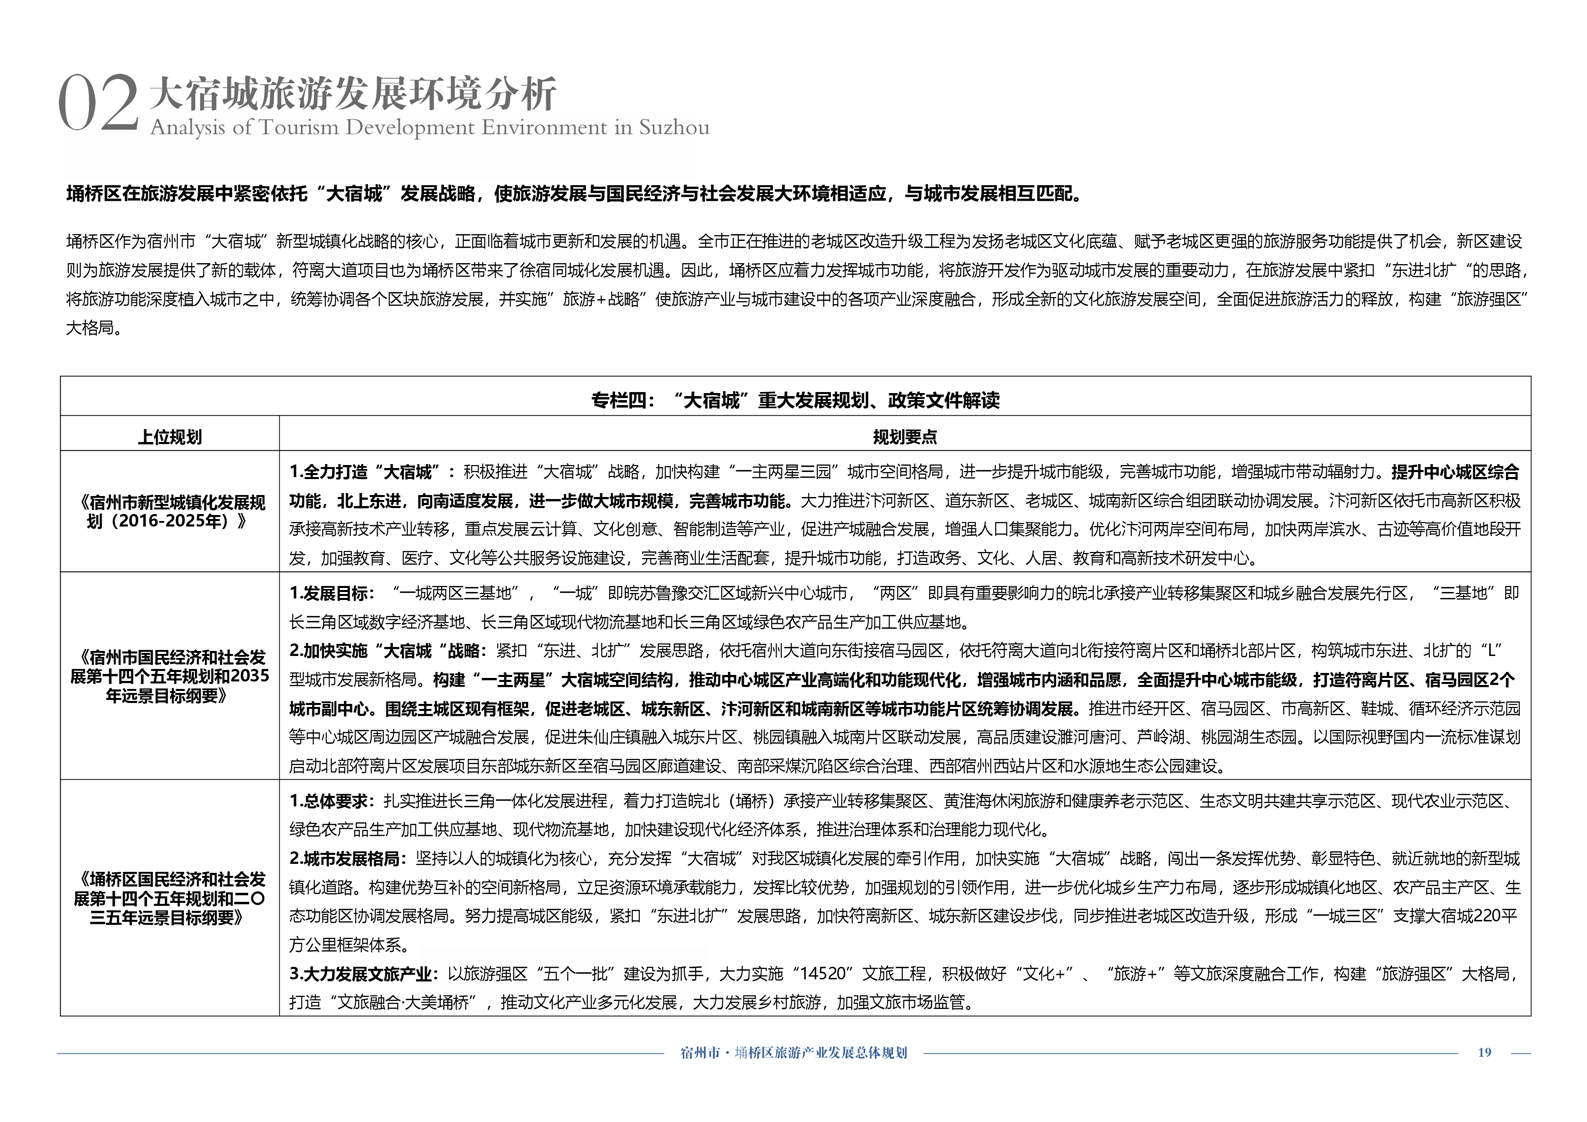Viewport: 1587px width, 1122px height.
Task: Click the bold text "1.总体要求"
Action: (x=333, y=801)
